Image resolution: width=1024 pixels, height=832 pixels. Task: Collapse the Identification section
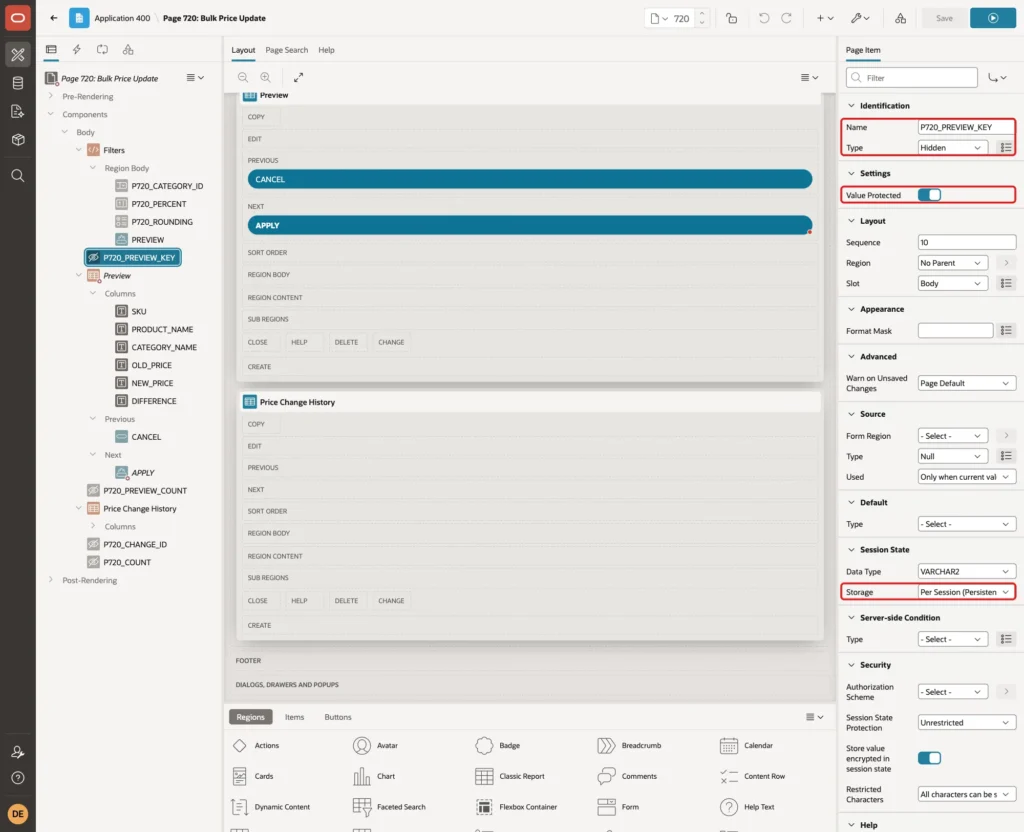[x=851, y=106]
